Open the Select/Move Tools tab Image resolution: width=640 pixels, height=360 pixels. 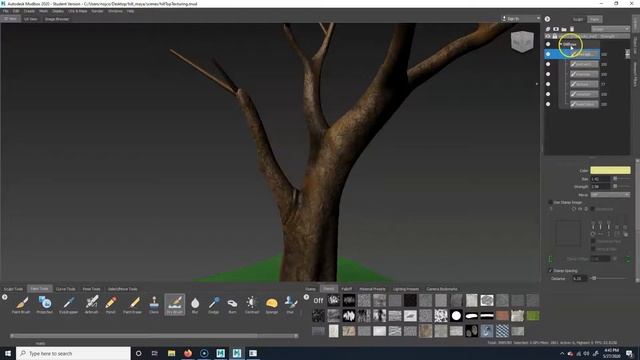click(122, 289)
